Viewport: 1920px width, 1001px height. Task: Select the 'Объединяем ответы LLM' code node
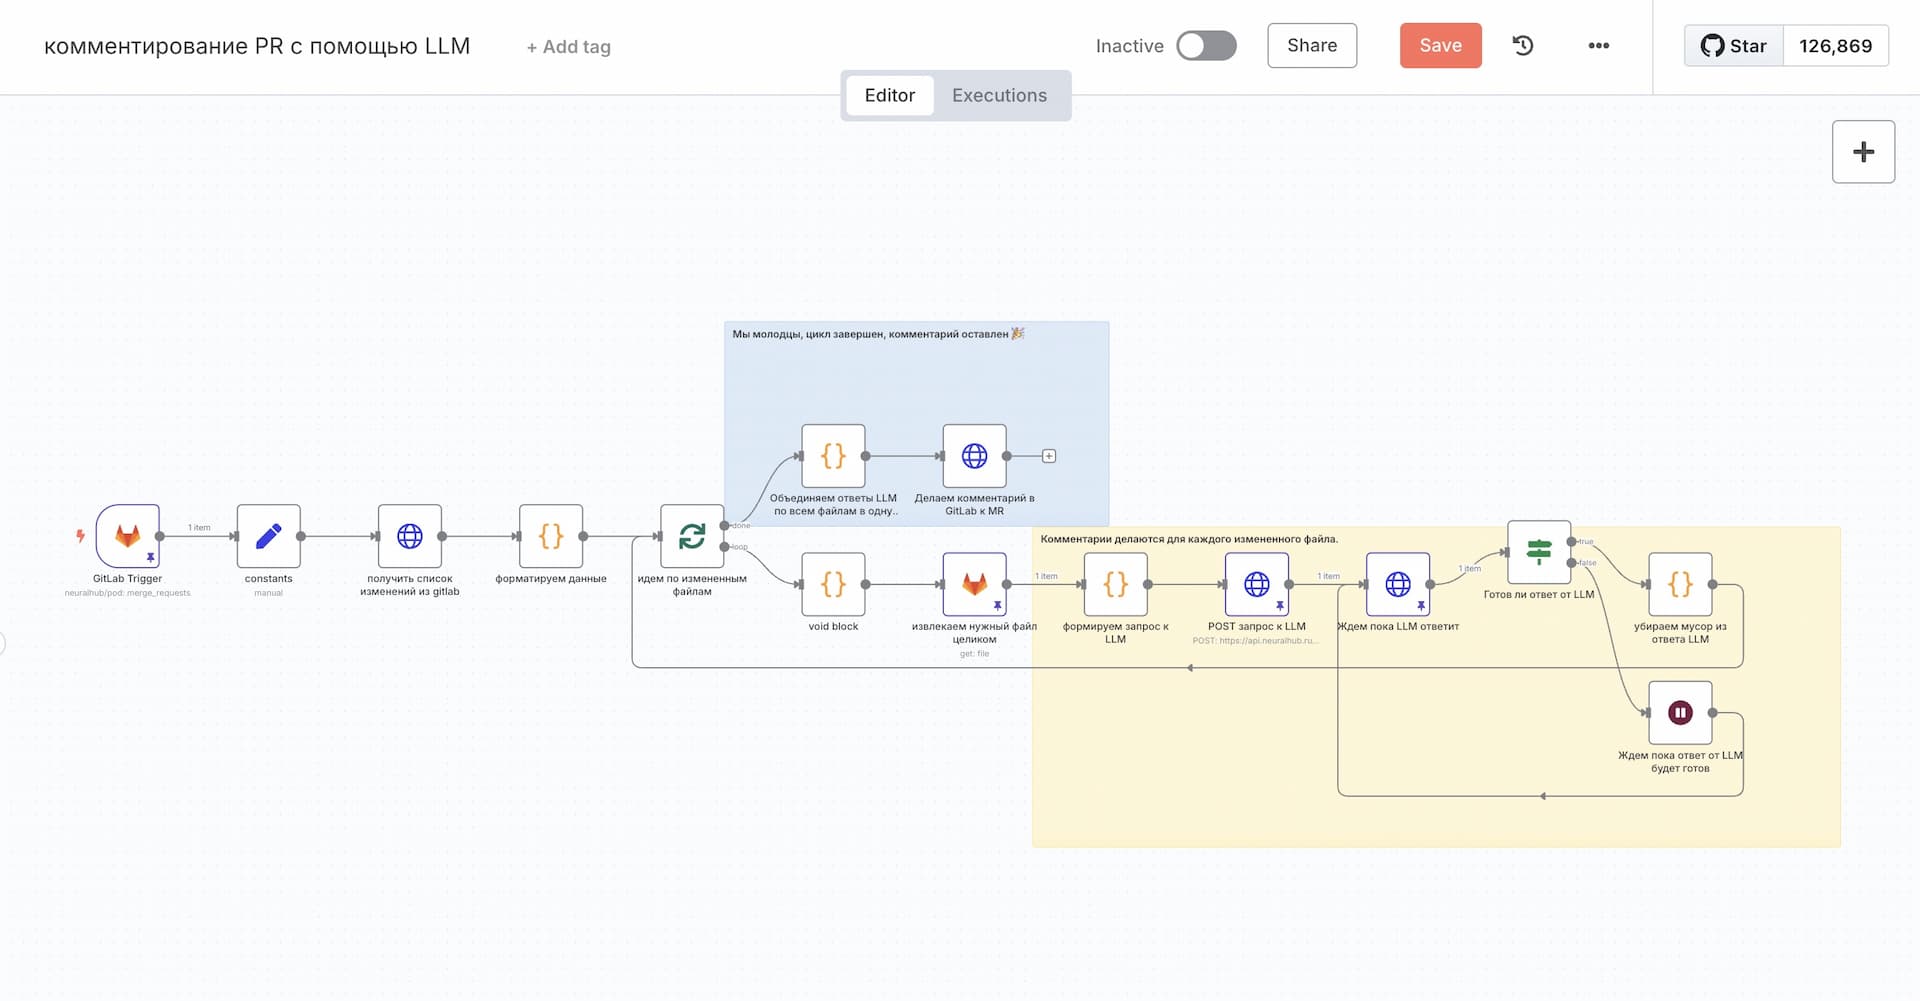(833, 456)
